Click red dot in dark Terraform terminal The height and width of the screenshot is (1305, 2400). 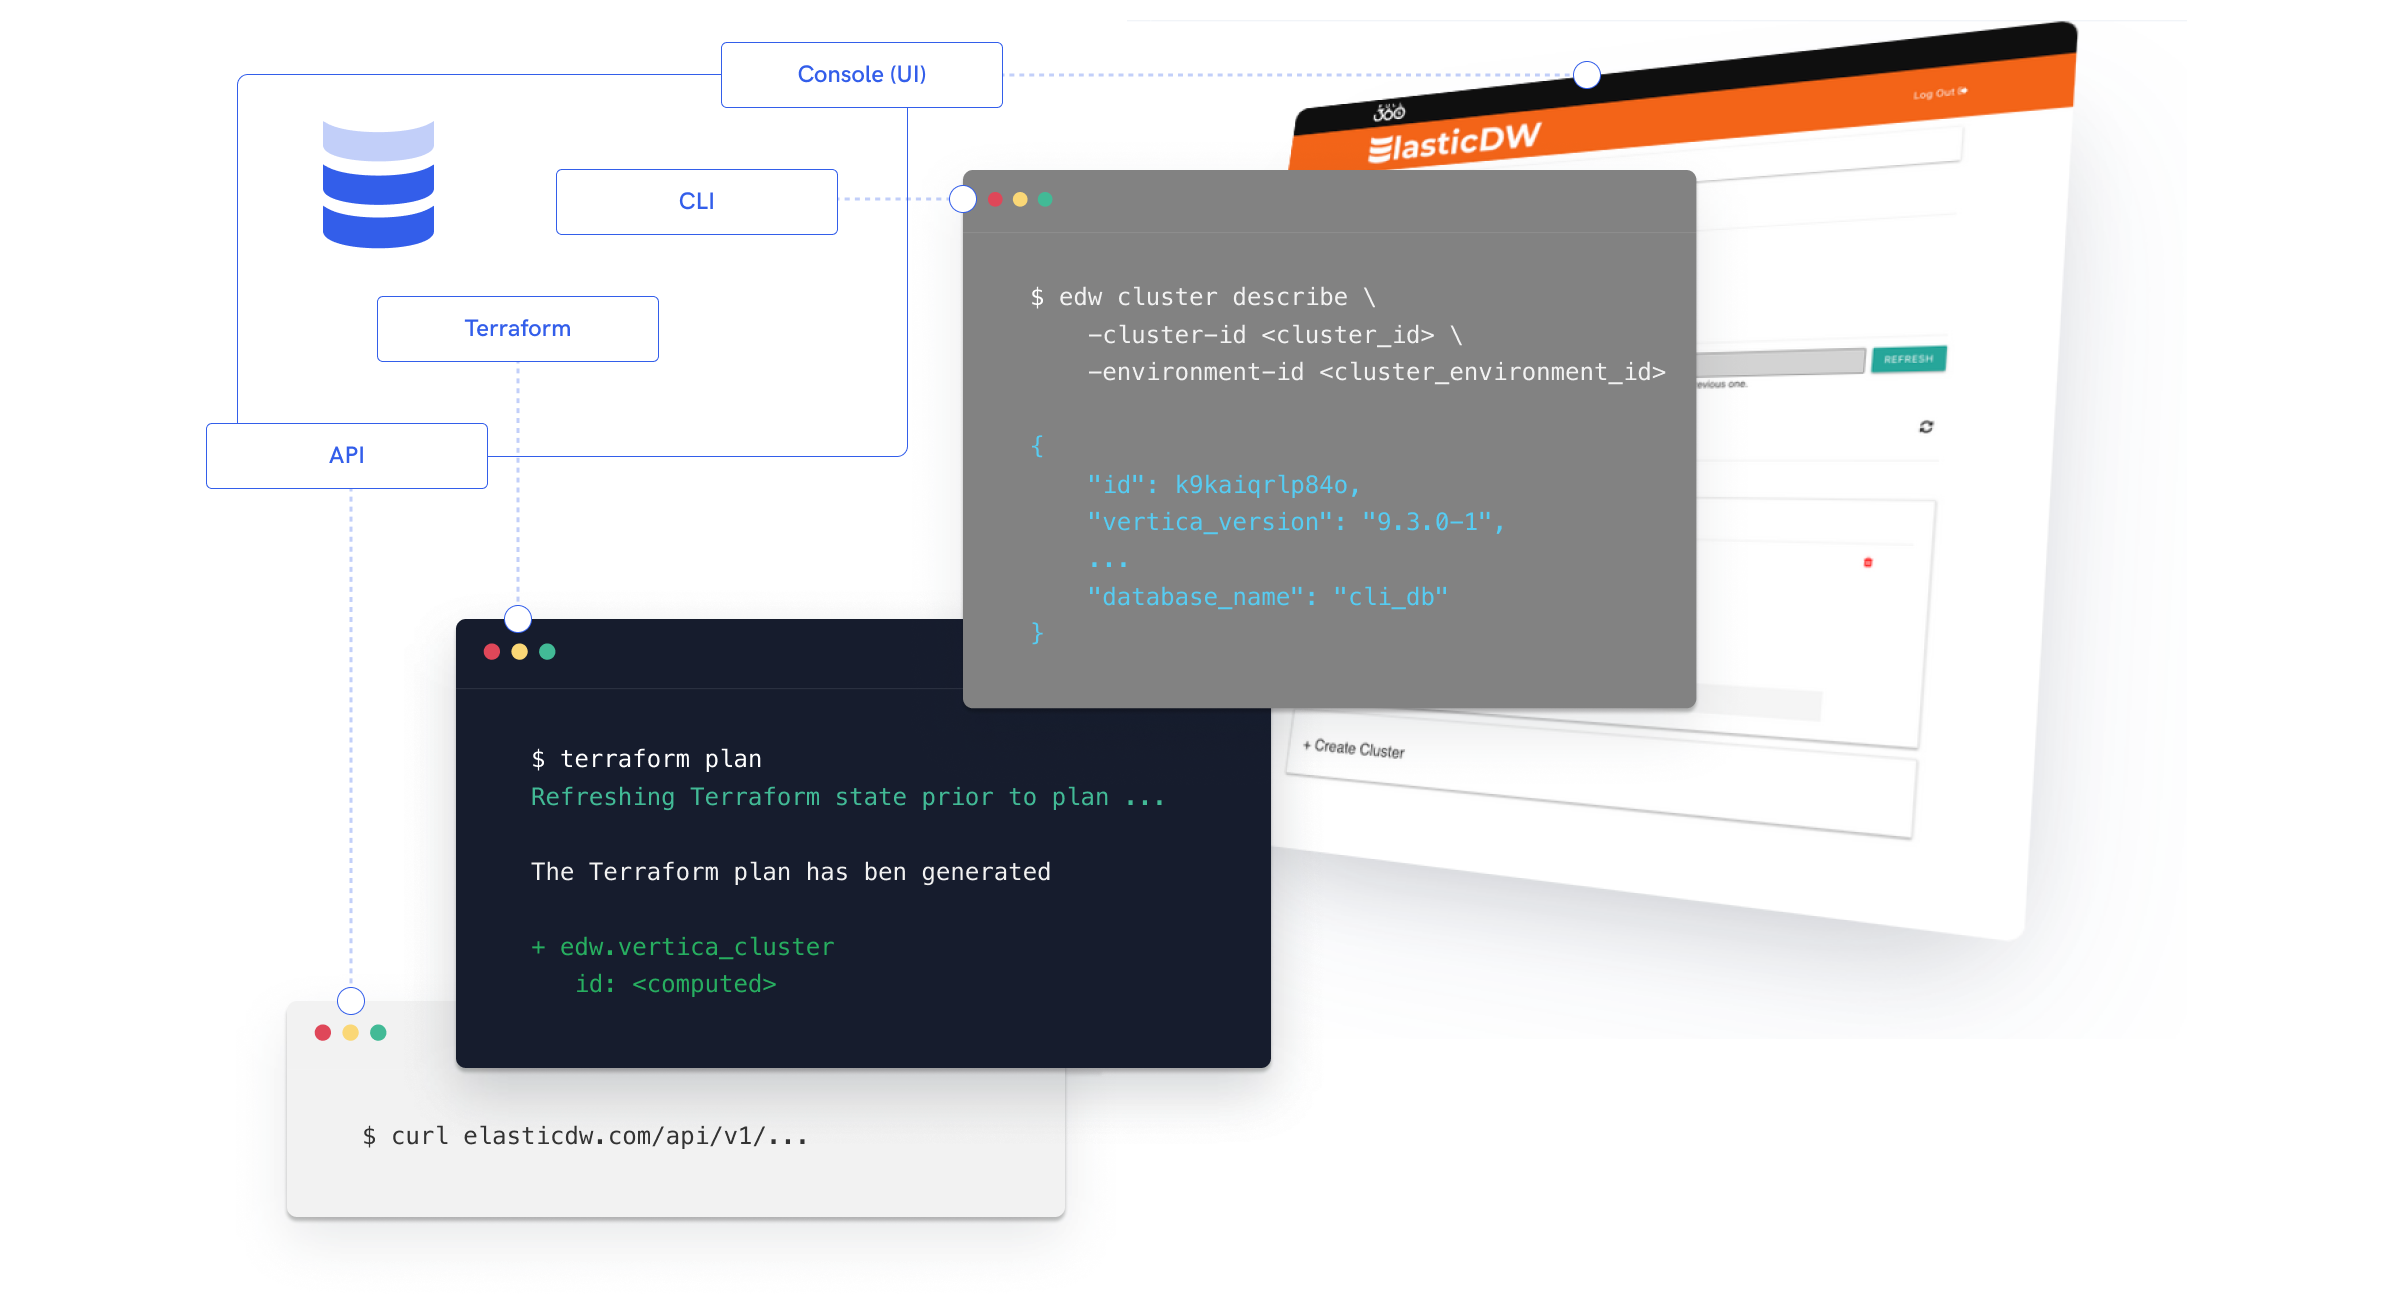(x=491, y=652)
